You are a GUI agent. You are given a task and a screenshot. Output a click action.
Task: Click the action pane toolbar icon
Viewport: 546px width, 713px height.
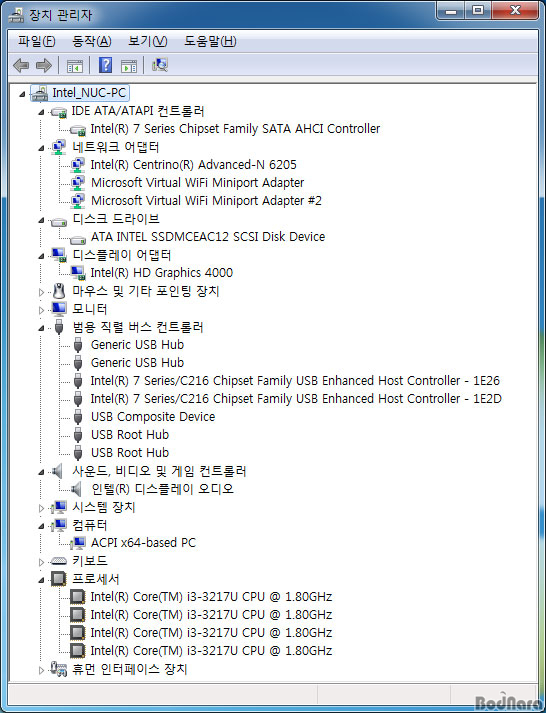pos(129,66)
